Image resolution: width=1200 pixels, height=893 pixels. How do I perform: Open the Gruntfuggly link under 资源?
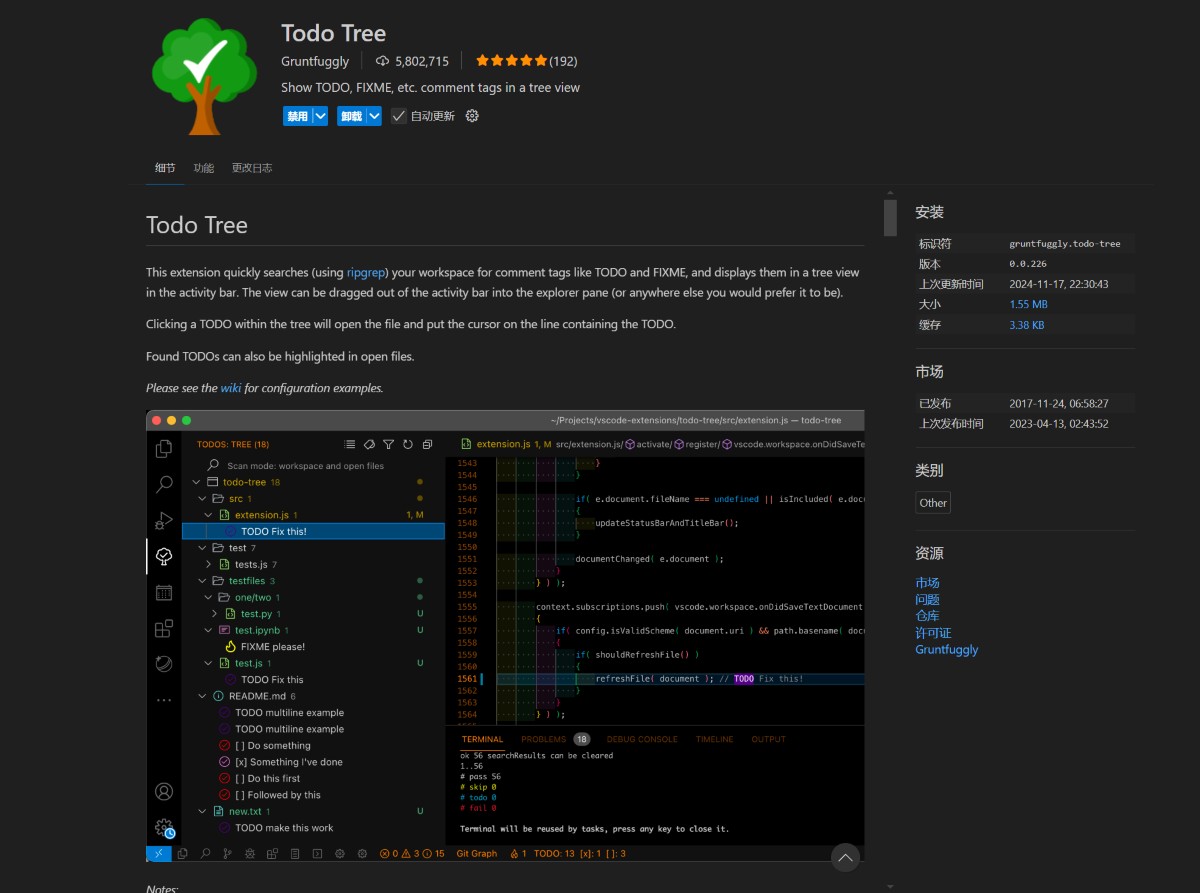[946, 649]
